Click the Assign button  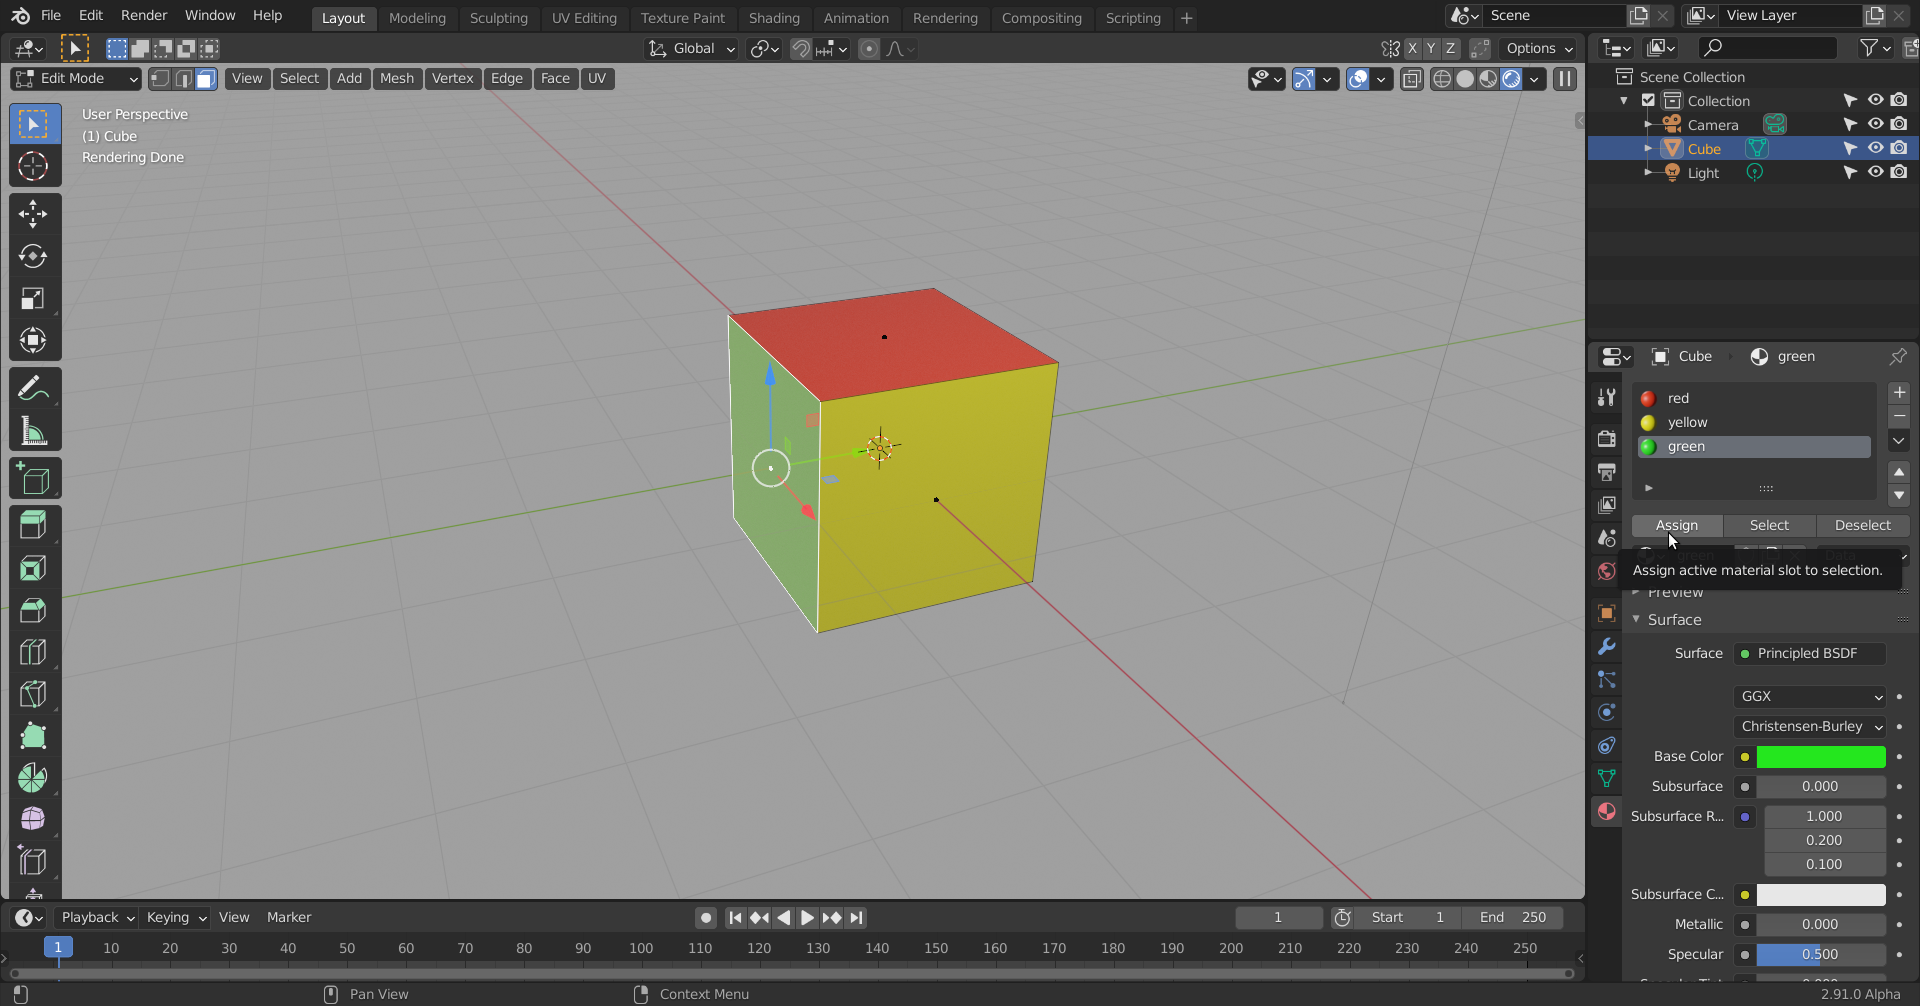pos(1676,525)
